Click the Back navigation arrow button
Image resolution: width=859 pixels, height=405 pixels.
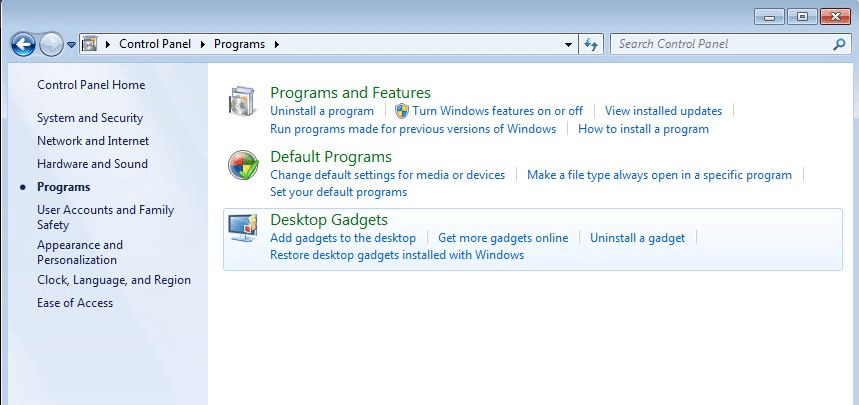pyautogui.click(x=23, y=44)
